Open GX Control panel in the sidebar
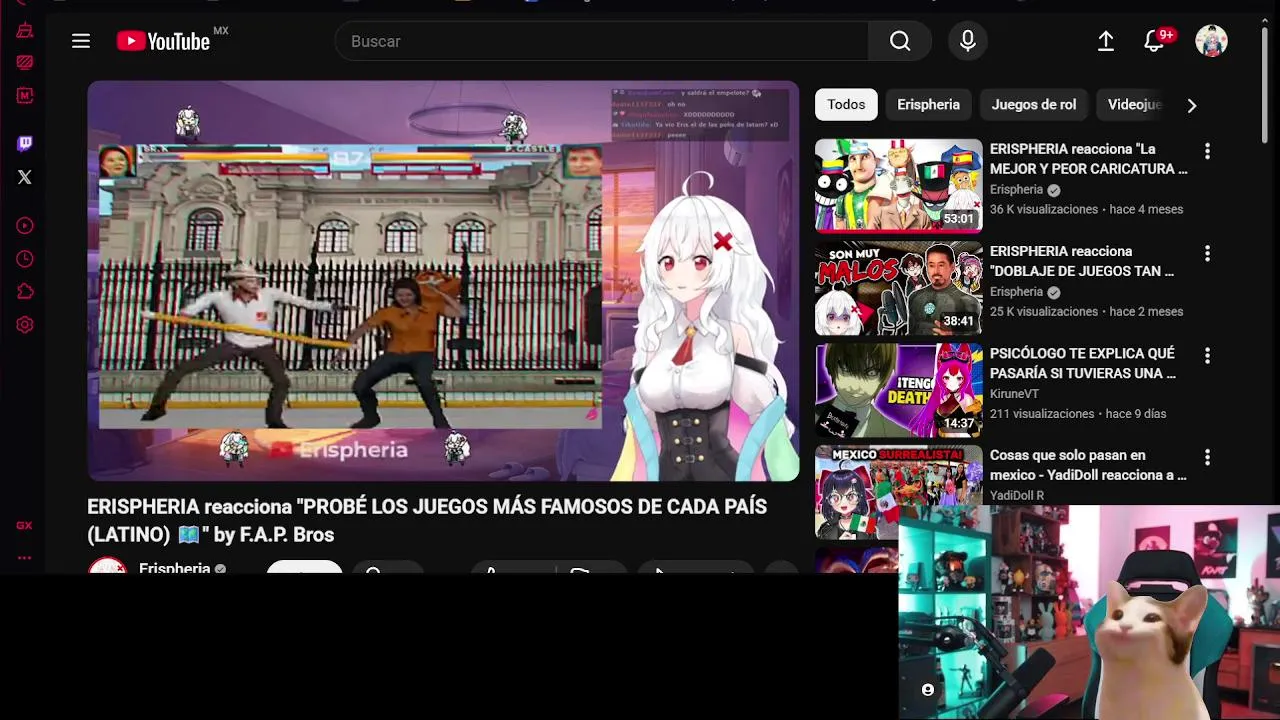This screenshot has height=720, width=1280. pyautogui.click(x=25, y=62)
